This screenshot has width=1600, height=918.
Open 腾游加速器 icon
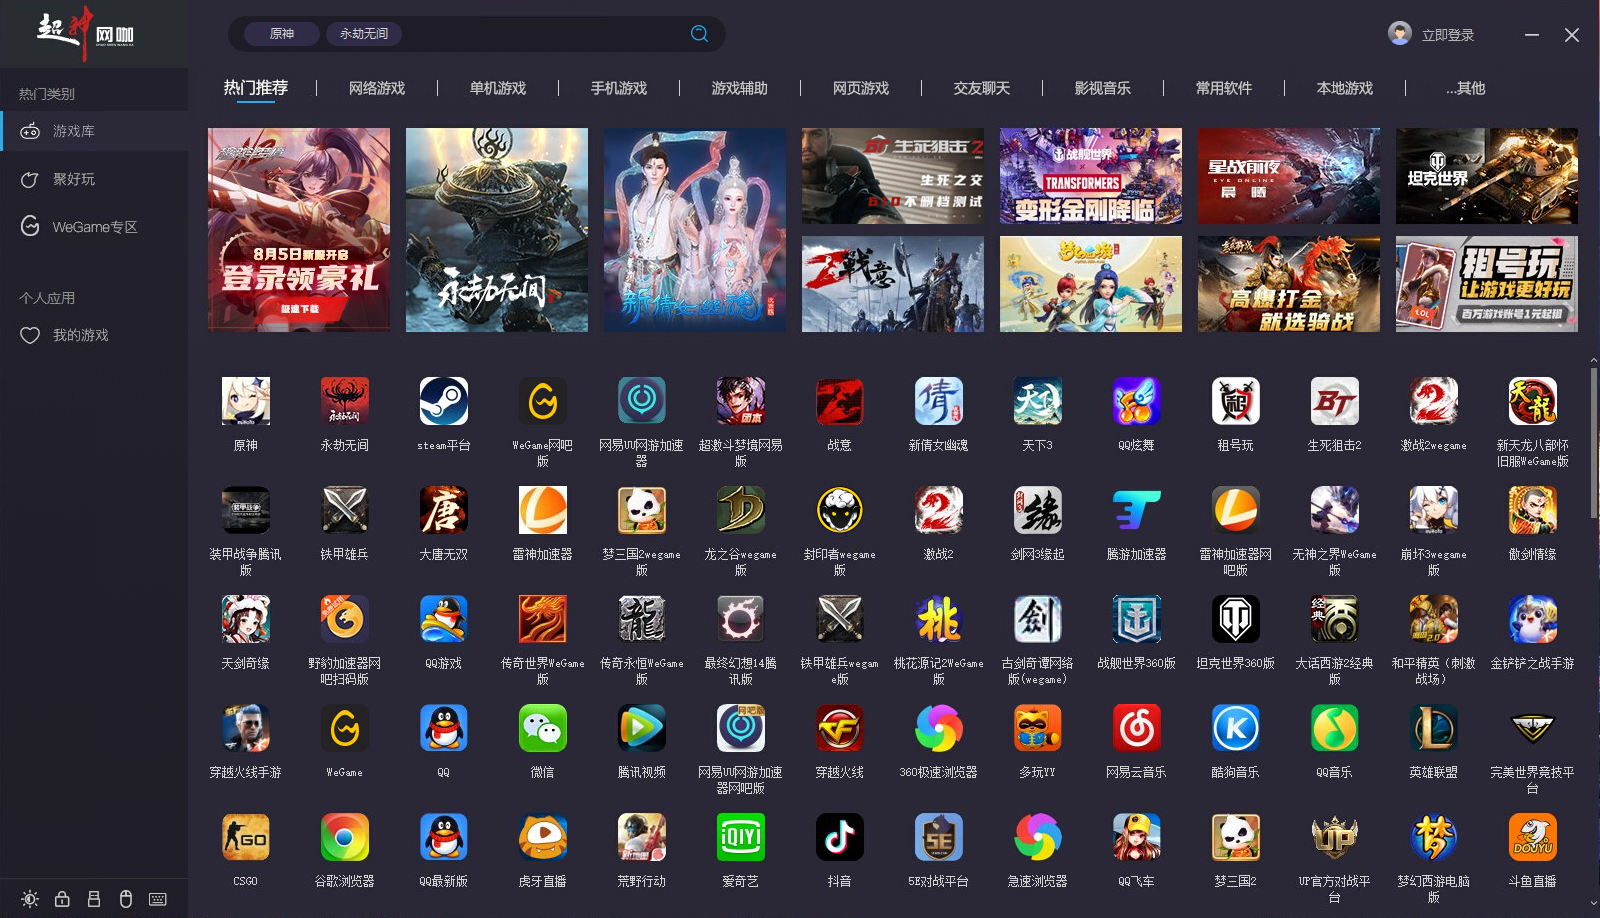[1137, 510]
